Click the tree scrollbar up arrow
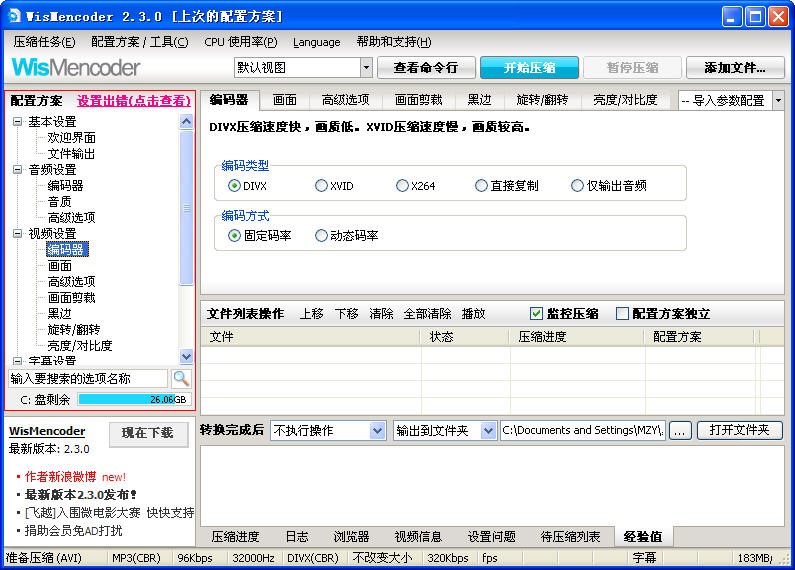This screenshot has height=570, width=795. pos(187,122)
